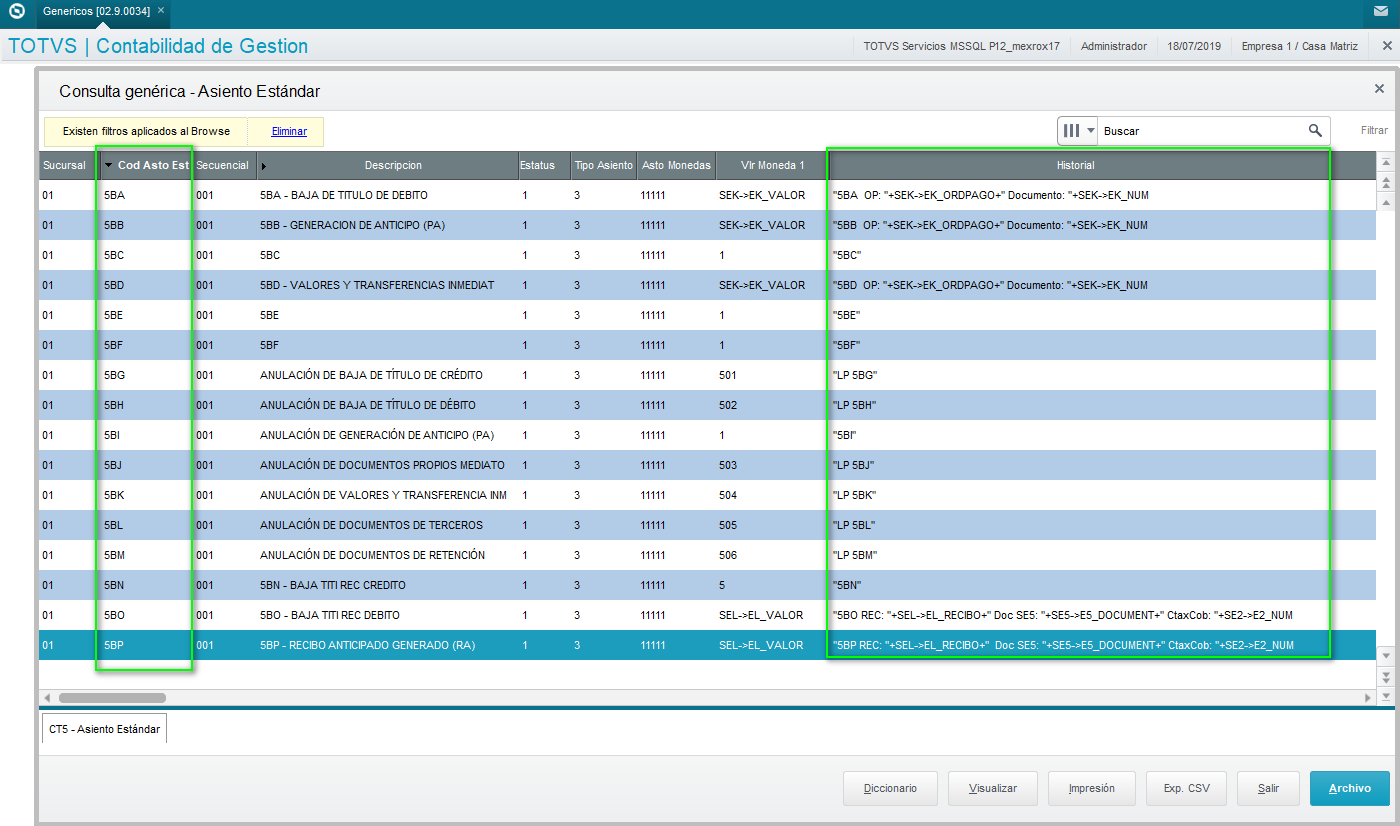
Task: Select ANULACIÓN DE VALORES Y TRANSFERENCIA row
Action: [707, 495]
